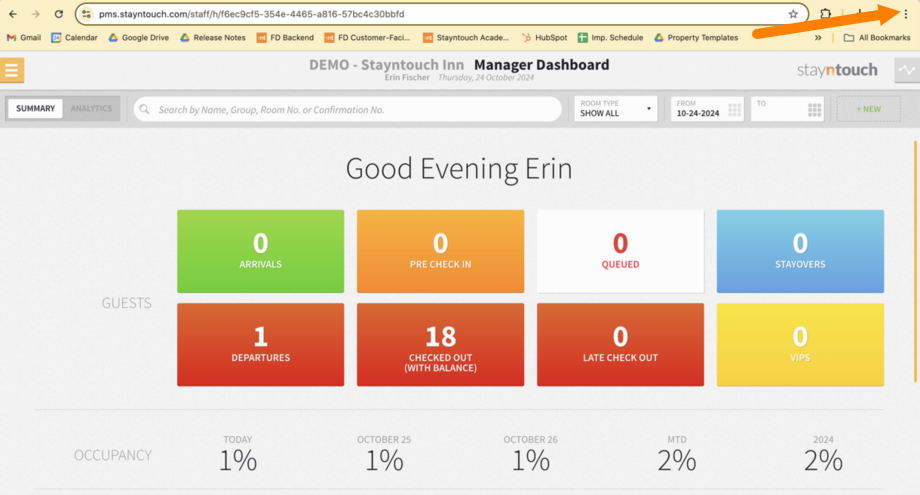
Task: Open the Chrome extensions puzzle icon
Action: coord(826,13)
